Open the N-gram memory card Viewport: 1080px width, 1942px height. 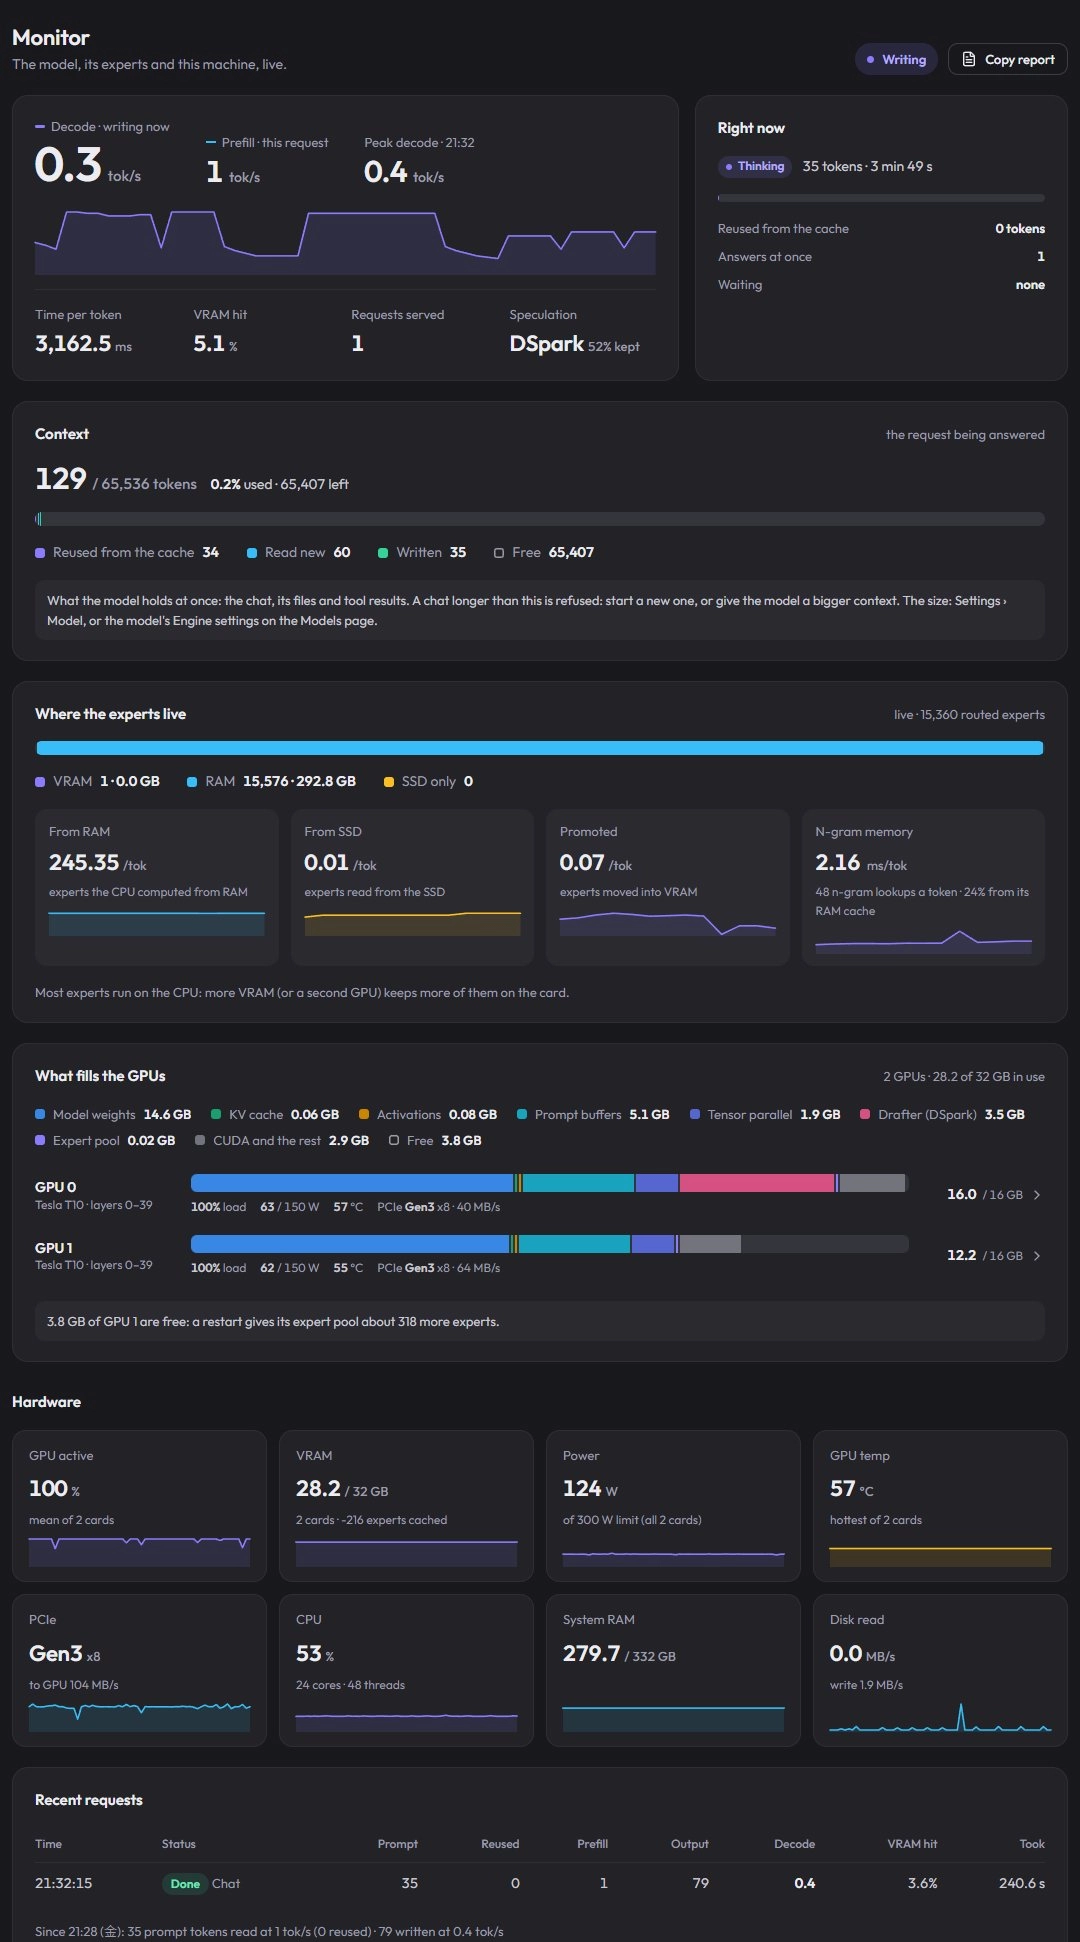(923, 887)
